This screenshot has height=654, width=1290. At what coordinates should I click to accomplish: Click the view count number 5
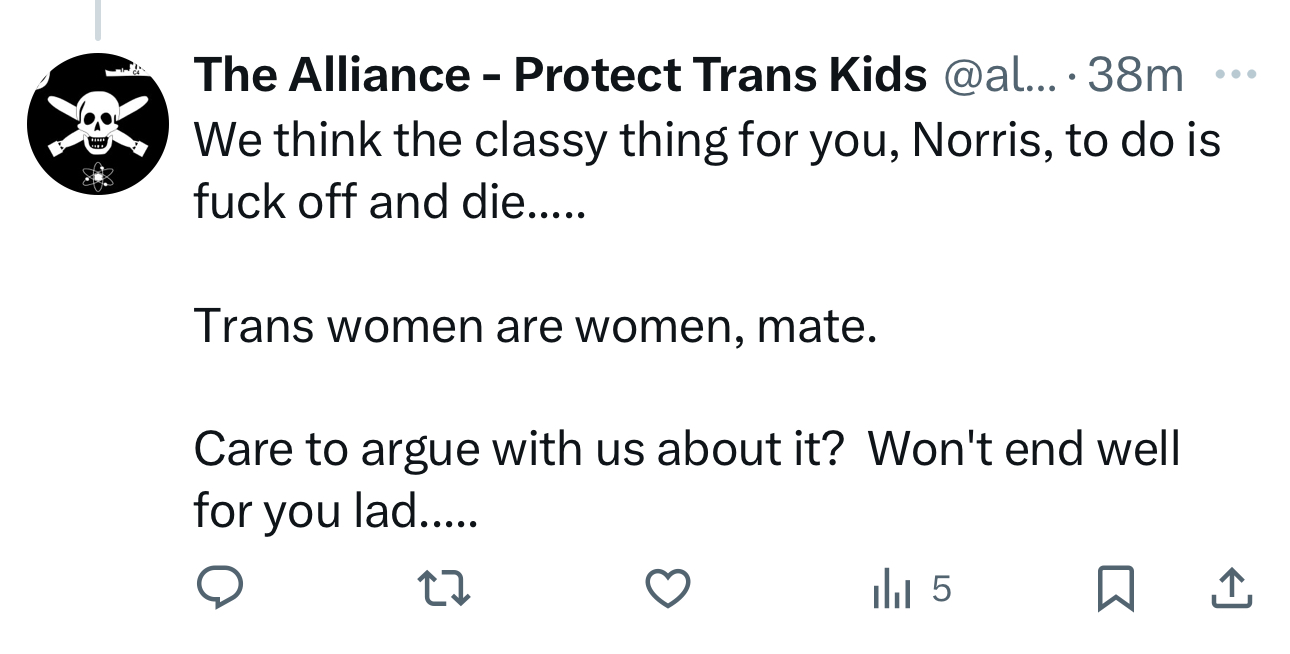tap(941, 588)
